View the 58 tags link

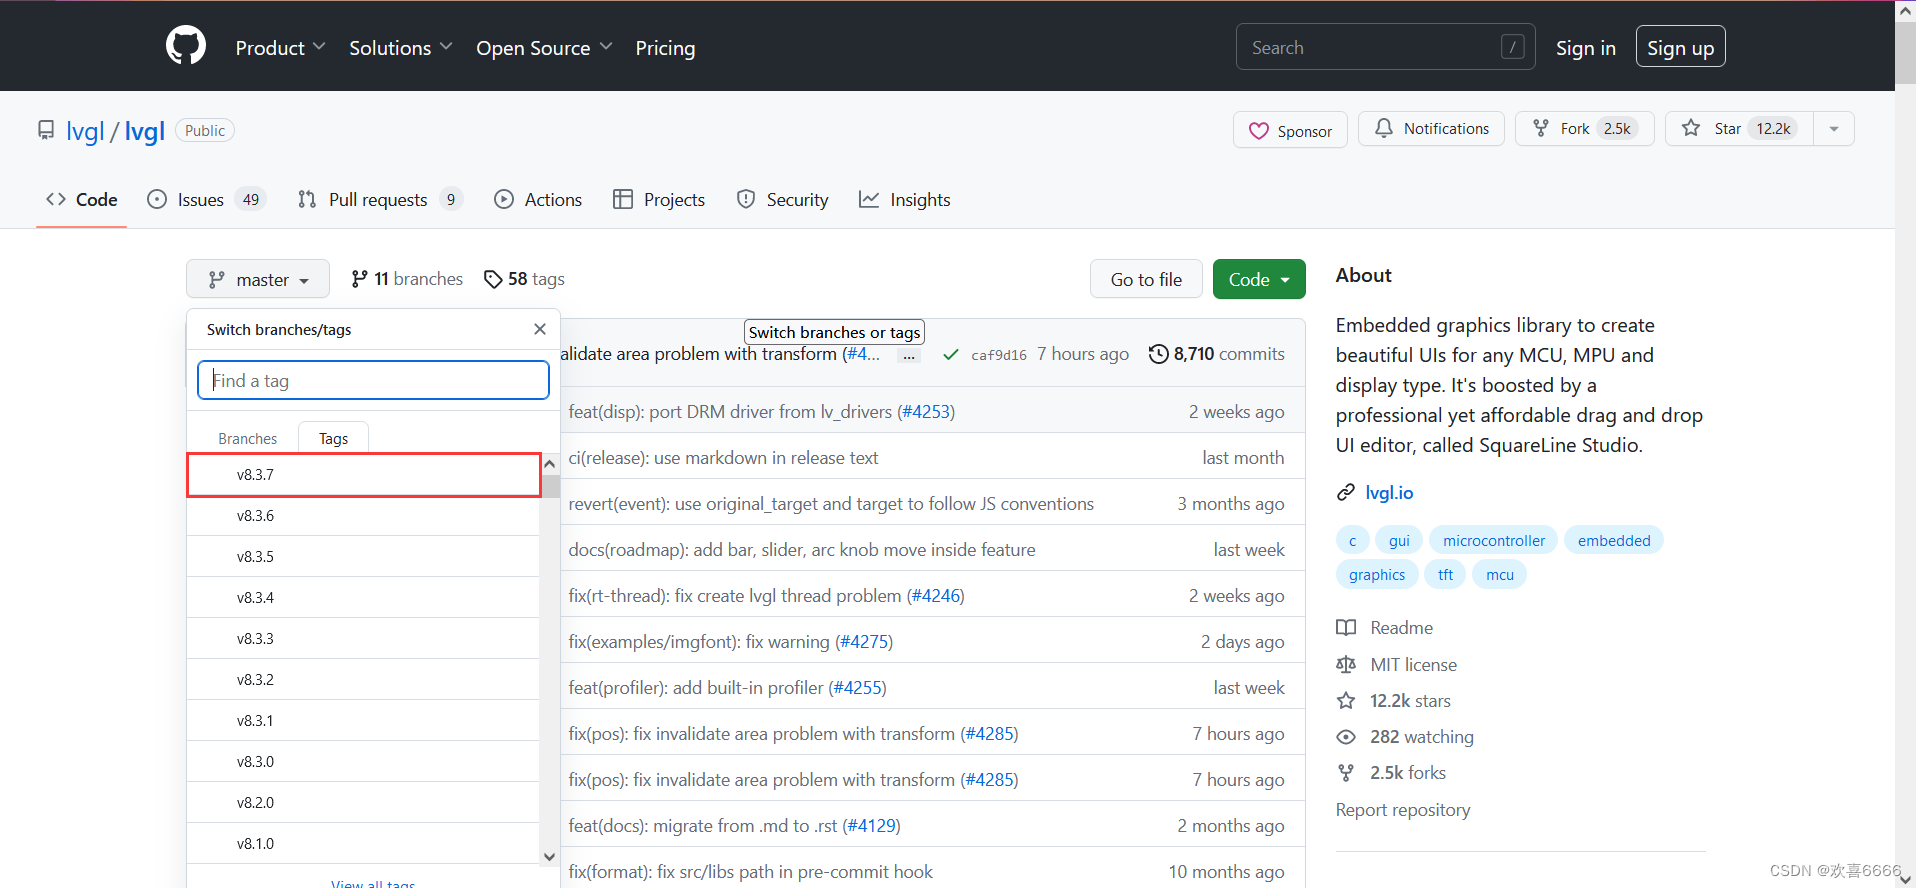(524, 279)
